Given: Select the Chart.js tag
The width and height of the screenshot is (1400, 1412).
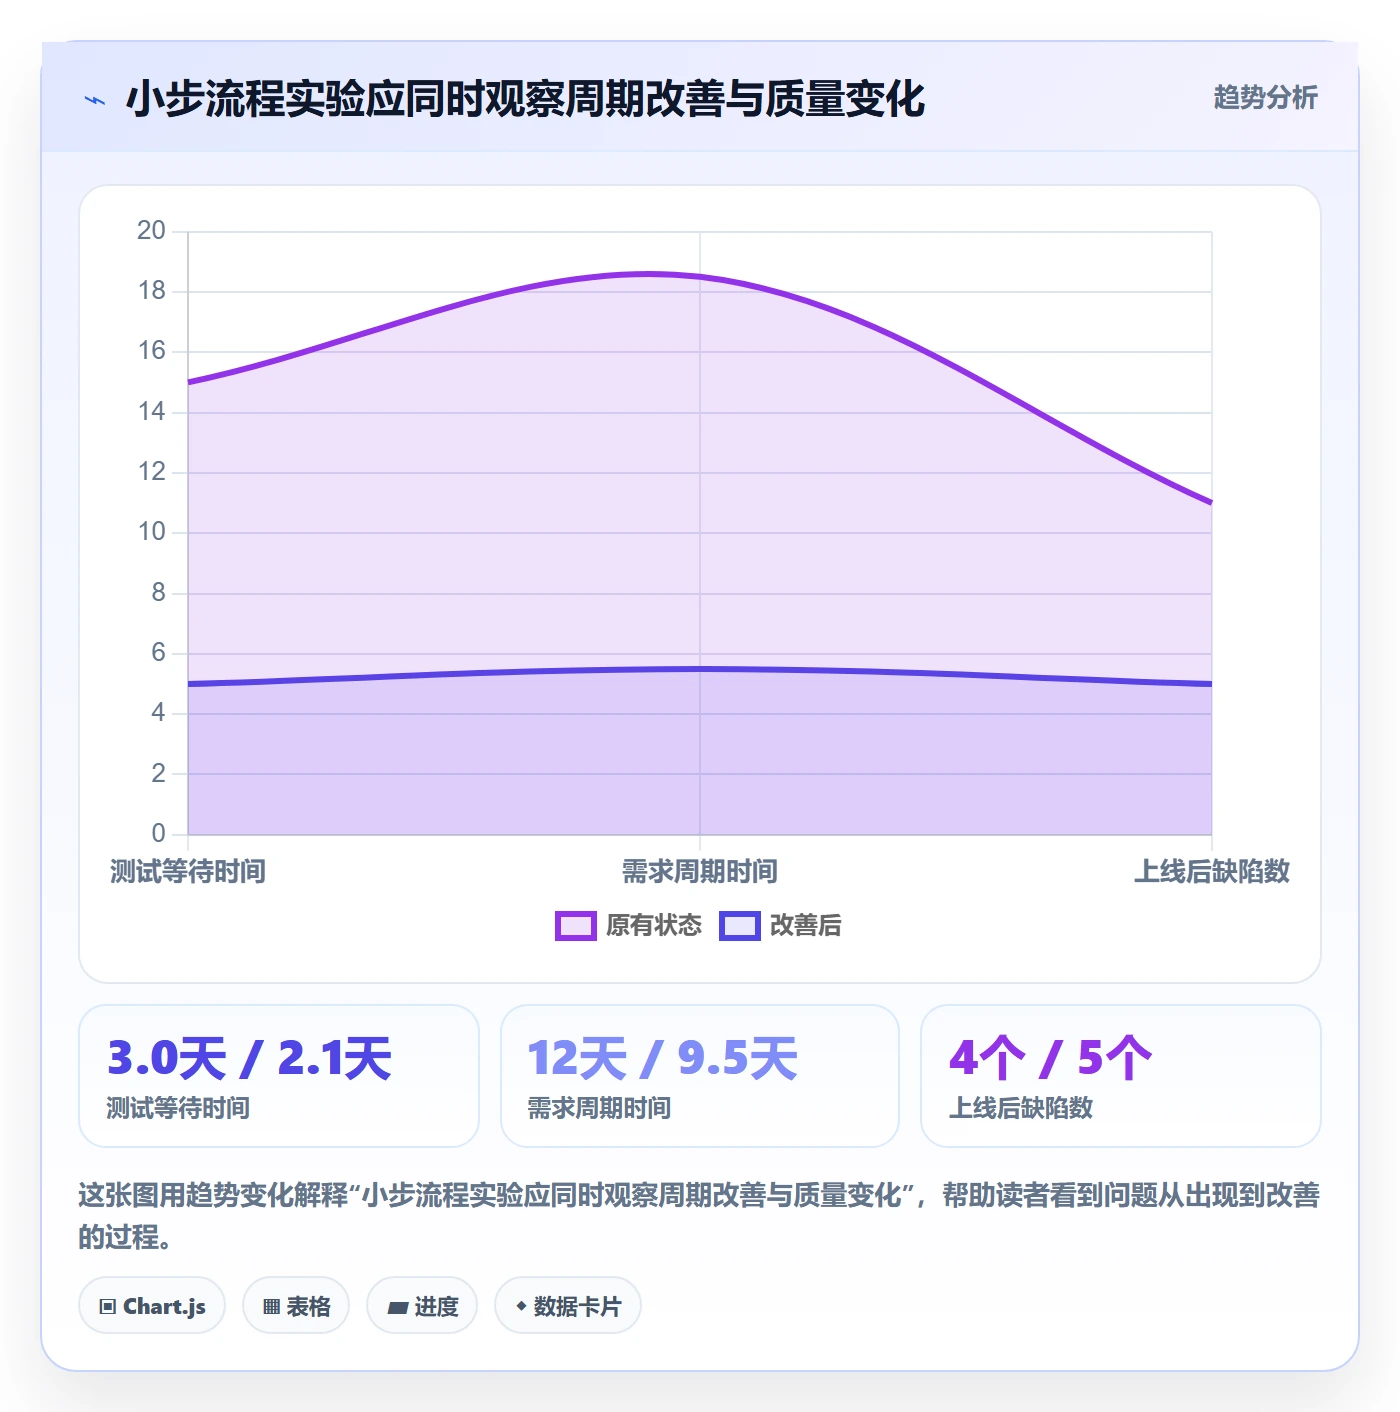Looking at the screenshot, I should point(152,1305).
